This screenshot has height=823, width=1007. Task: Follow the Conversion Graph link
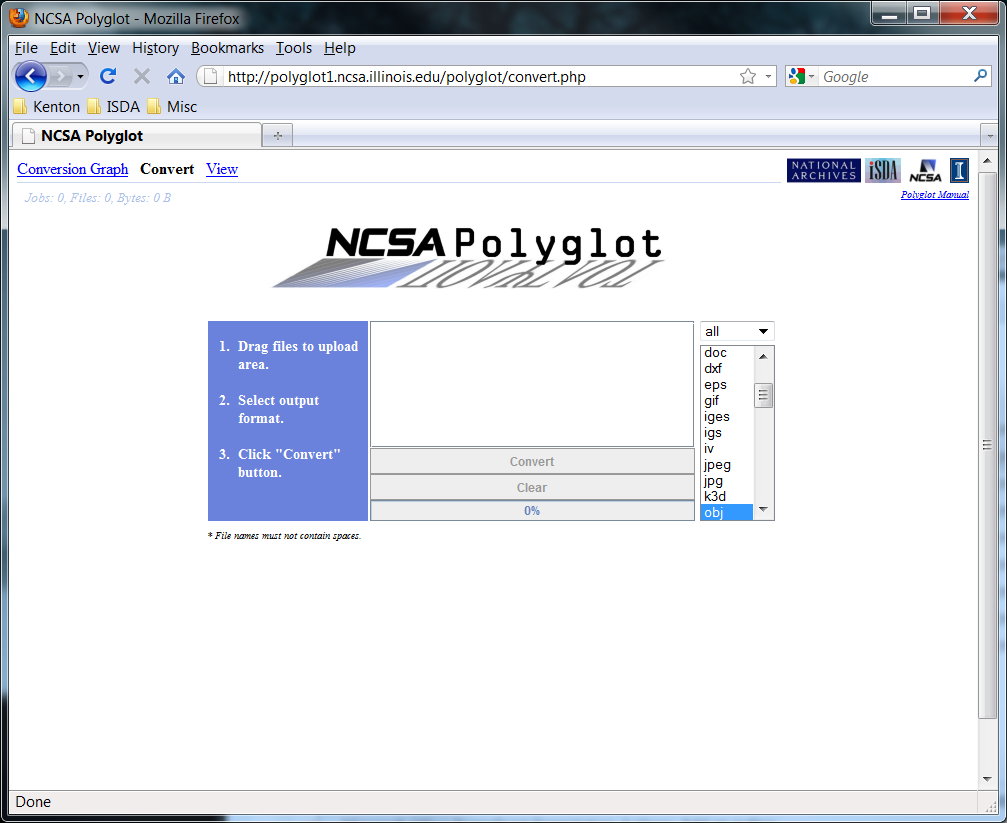coord(73,169)
